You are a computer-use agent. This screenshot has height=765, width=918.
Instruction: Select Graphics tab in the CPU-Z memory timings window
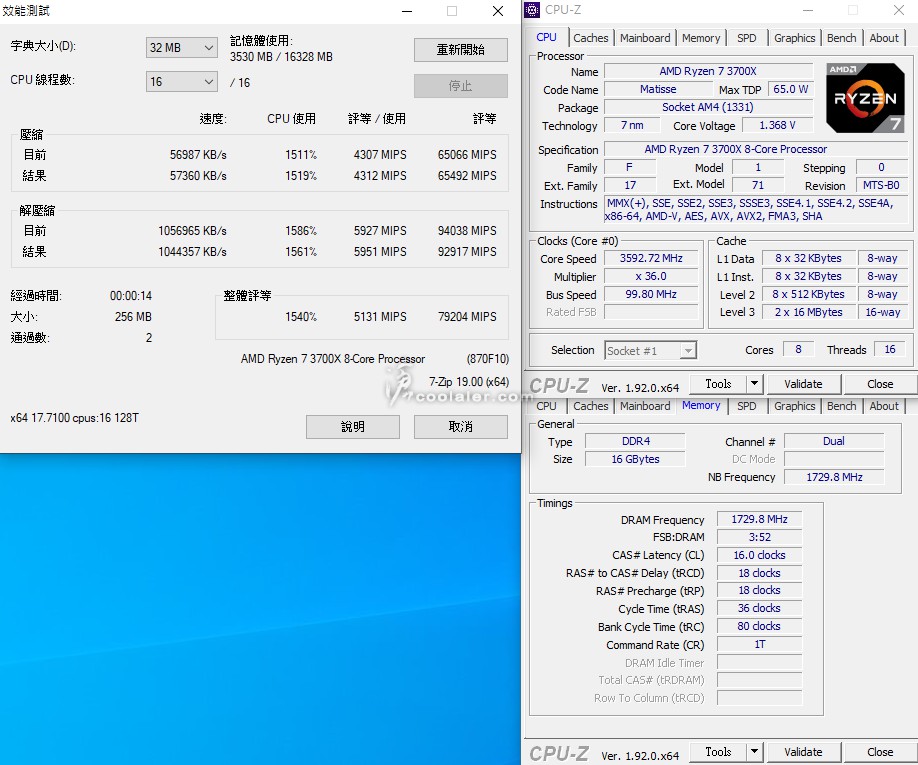point(794,406)
